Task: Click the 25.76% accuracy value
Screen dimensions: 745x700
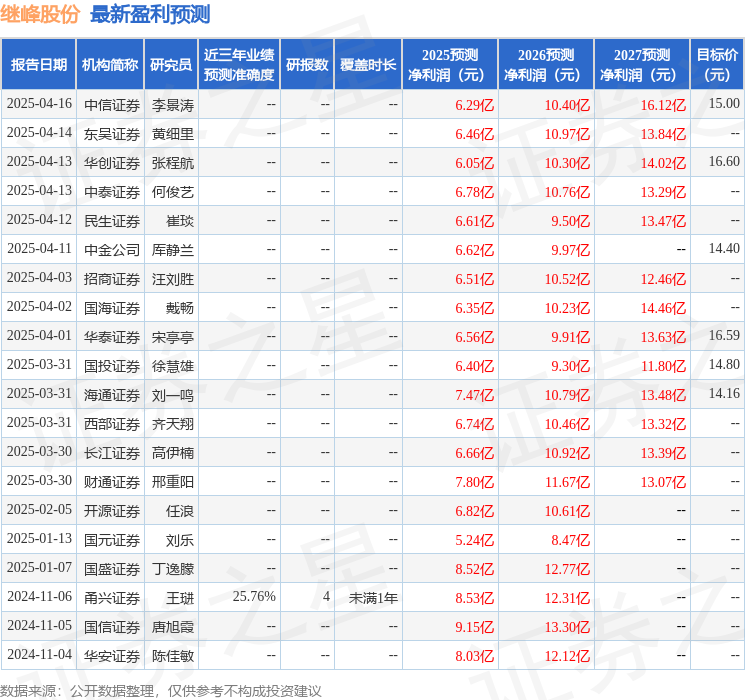Action: (254, 597)
